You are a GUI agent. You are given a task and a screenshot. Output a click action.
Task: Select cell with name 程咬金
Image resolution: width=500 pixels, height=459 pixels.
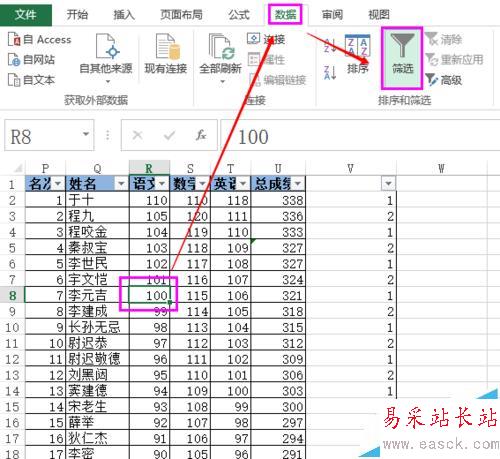click(97, 232)
